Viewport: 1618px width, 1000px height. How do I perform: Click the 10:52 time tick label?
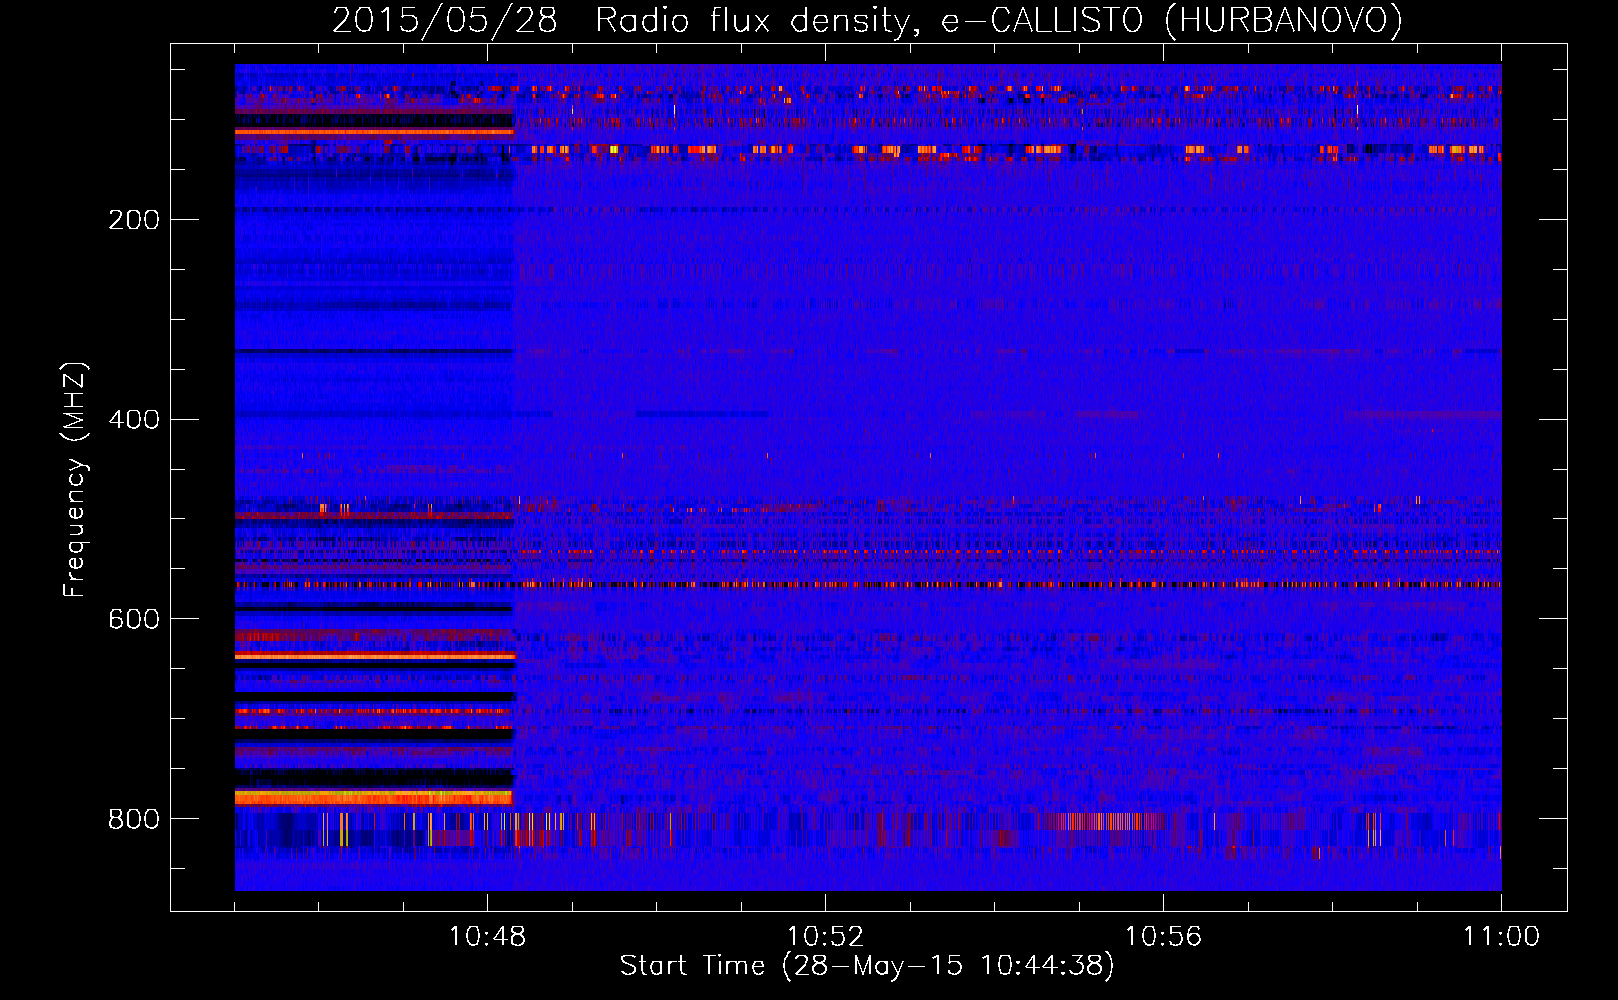(825, 937)
